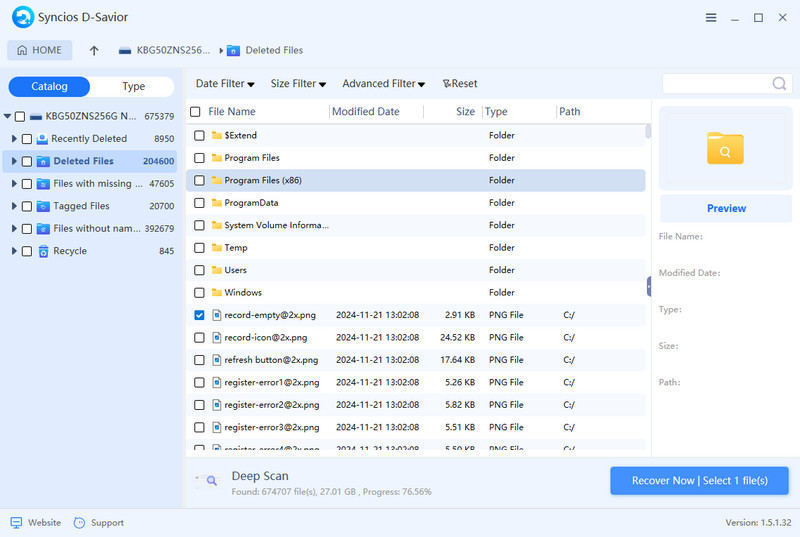The height and width of the screenshot is (537, 800).
Task: Open the Website link icon
Action: point(16,523)
